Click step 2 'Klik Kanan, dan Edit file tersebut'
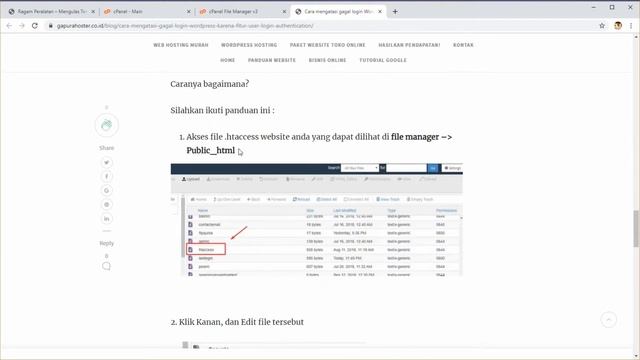 (237, 322)
